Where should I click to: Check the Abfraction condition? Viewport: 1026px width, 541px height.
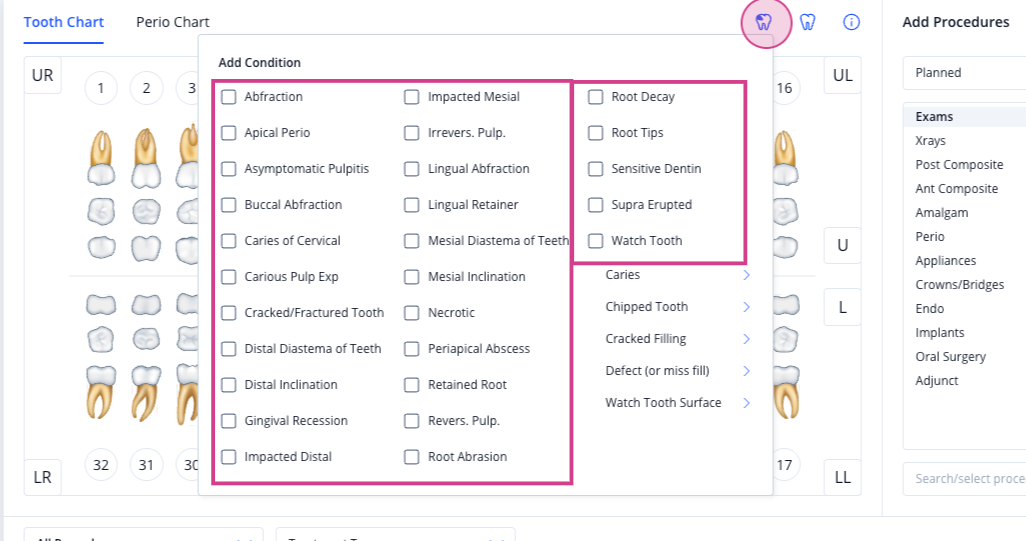point(228,97)
